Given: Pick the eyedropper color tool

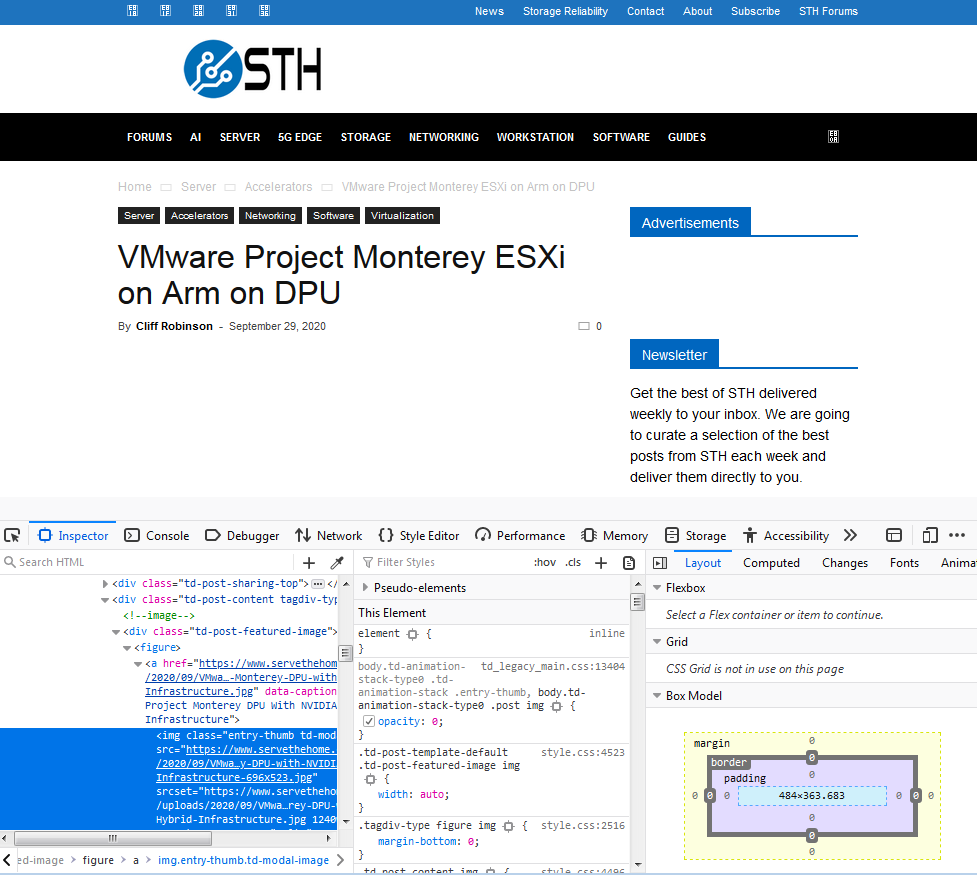Looking at the screenshot, I should 337,563.
